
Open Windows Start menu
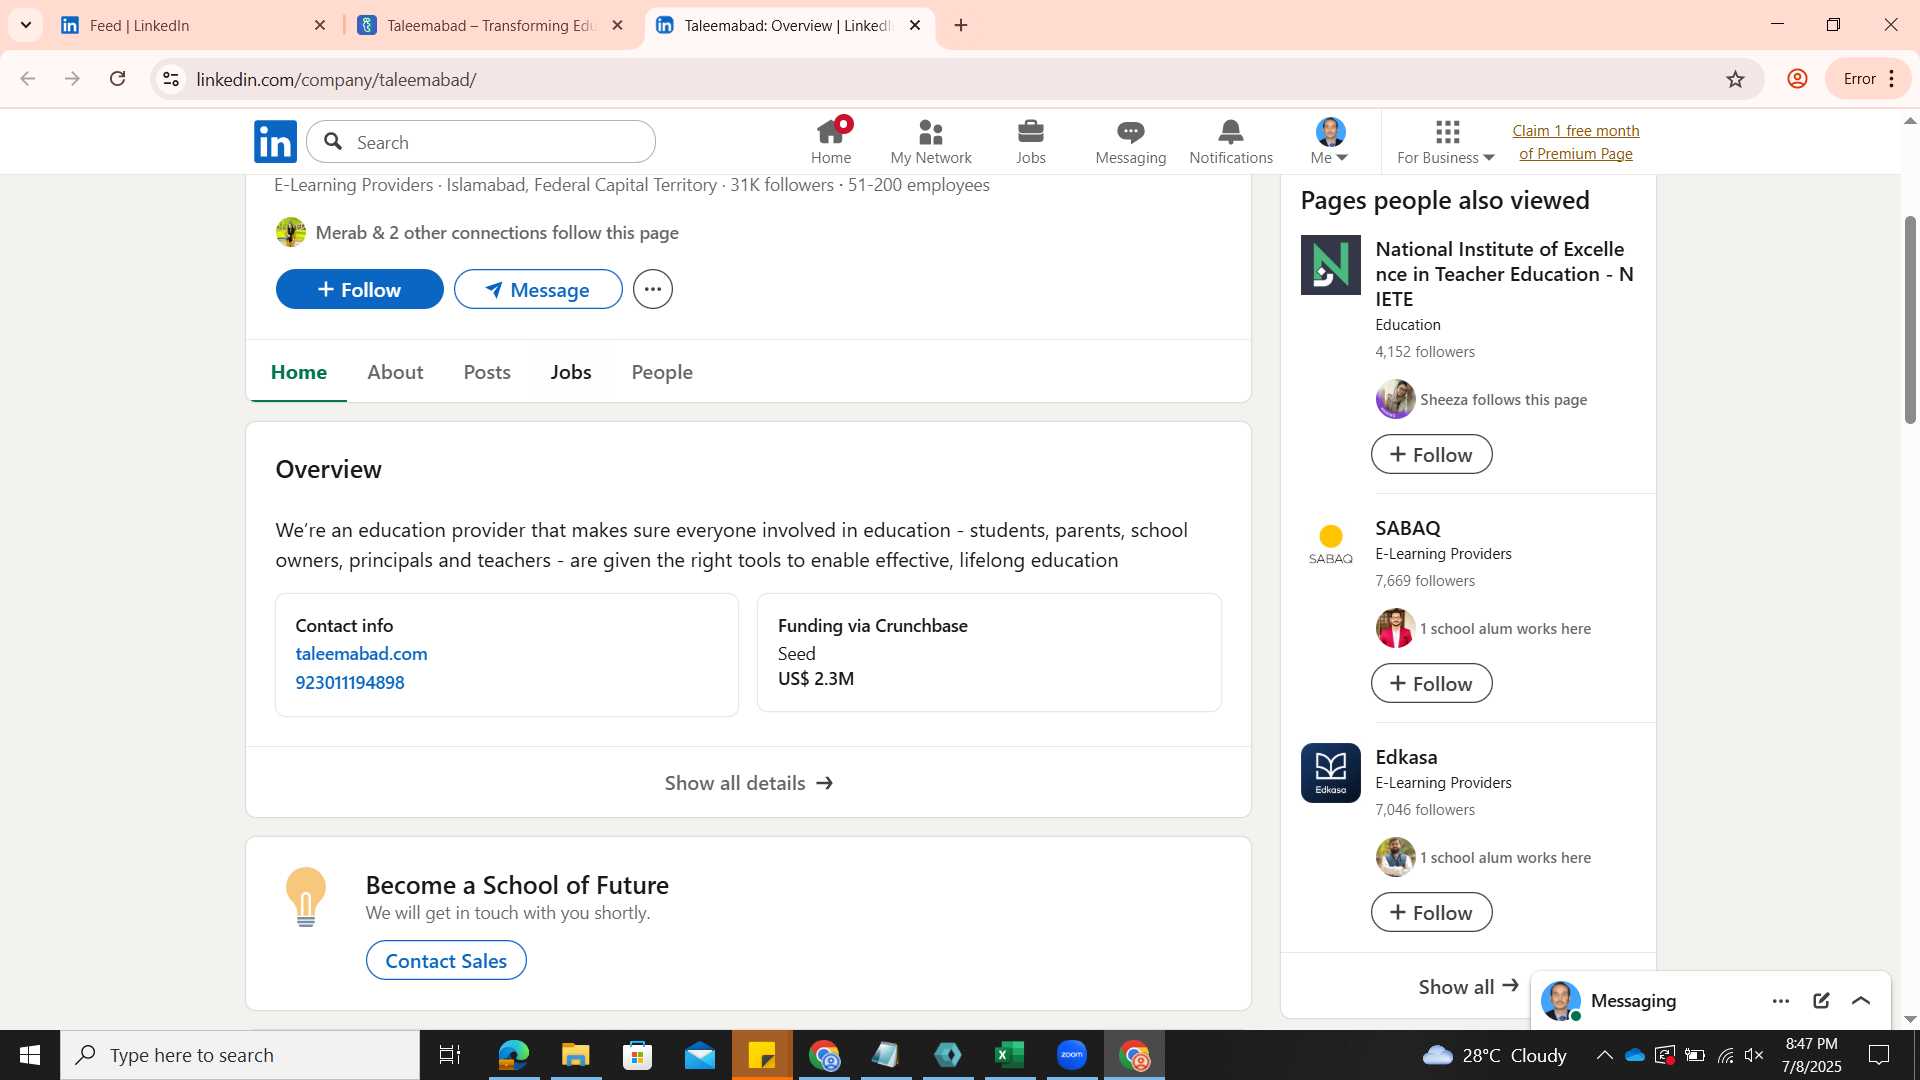coord(30,1055)
